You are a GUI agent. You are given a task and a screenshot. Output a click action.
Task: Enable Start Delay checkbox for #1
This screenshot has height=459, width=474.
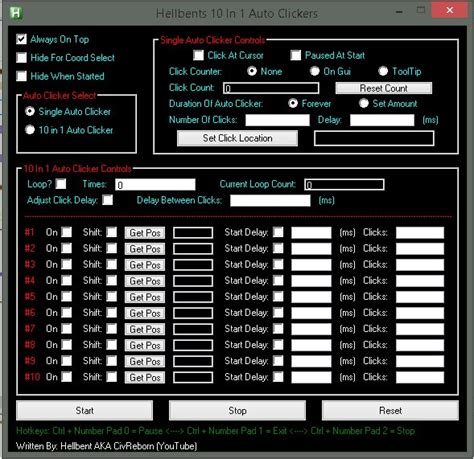278,232
